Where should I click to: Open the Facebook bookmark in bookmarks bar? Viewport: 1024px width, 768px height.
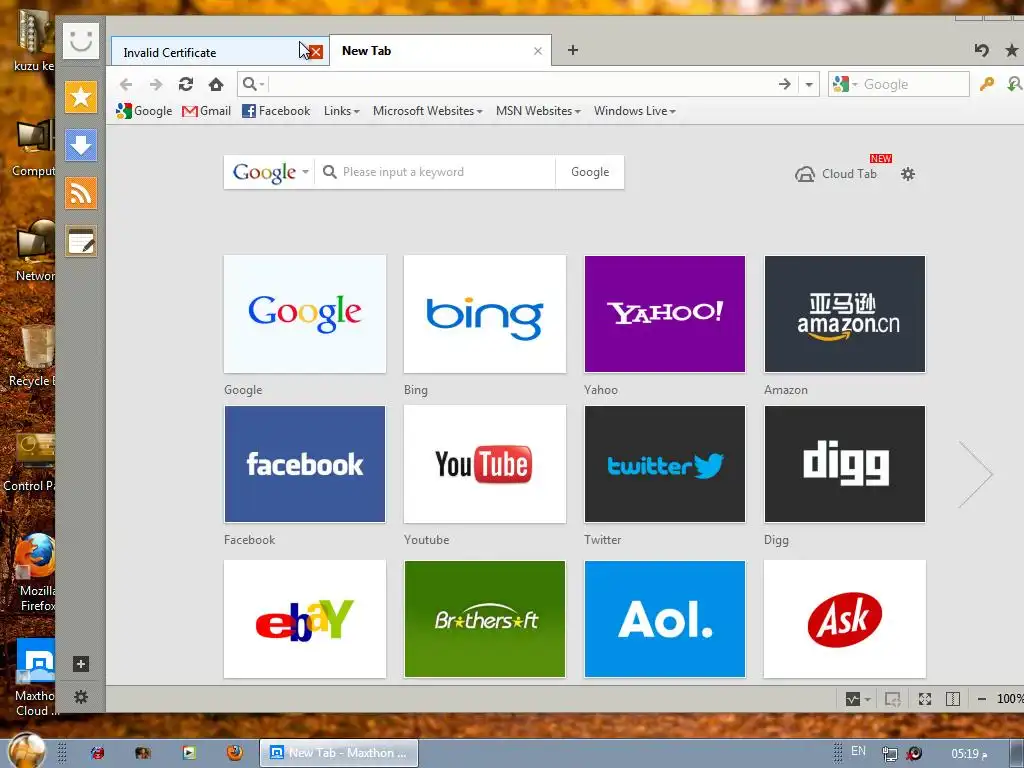click(x=276, y=111)
